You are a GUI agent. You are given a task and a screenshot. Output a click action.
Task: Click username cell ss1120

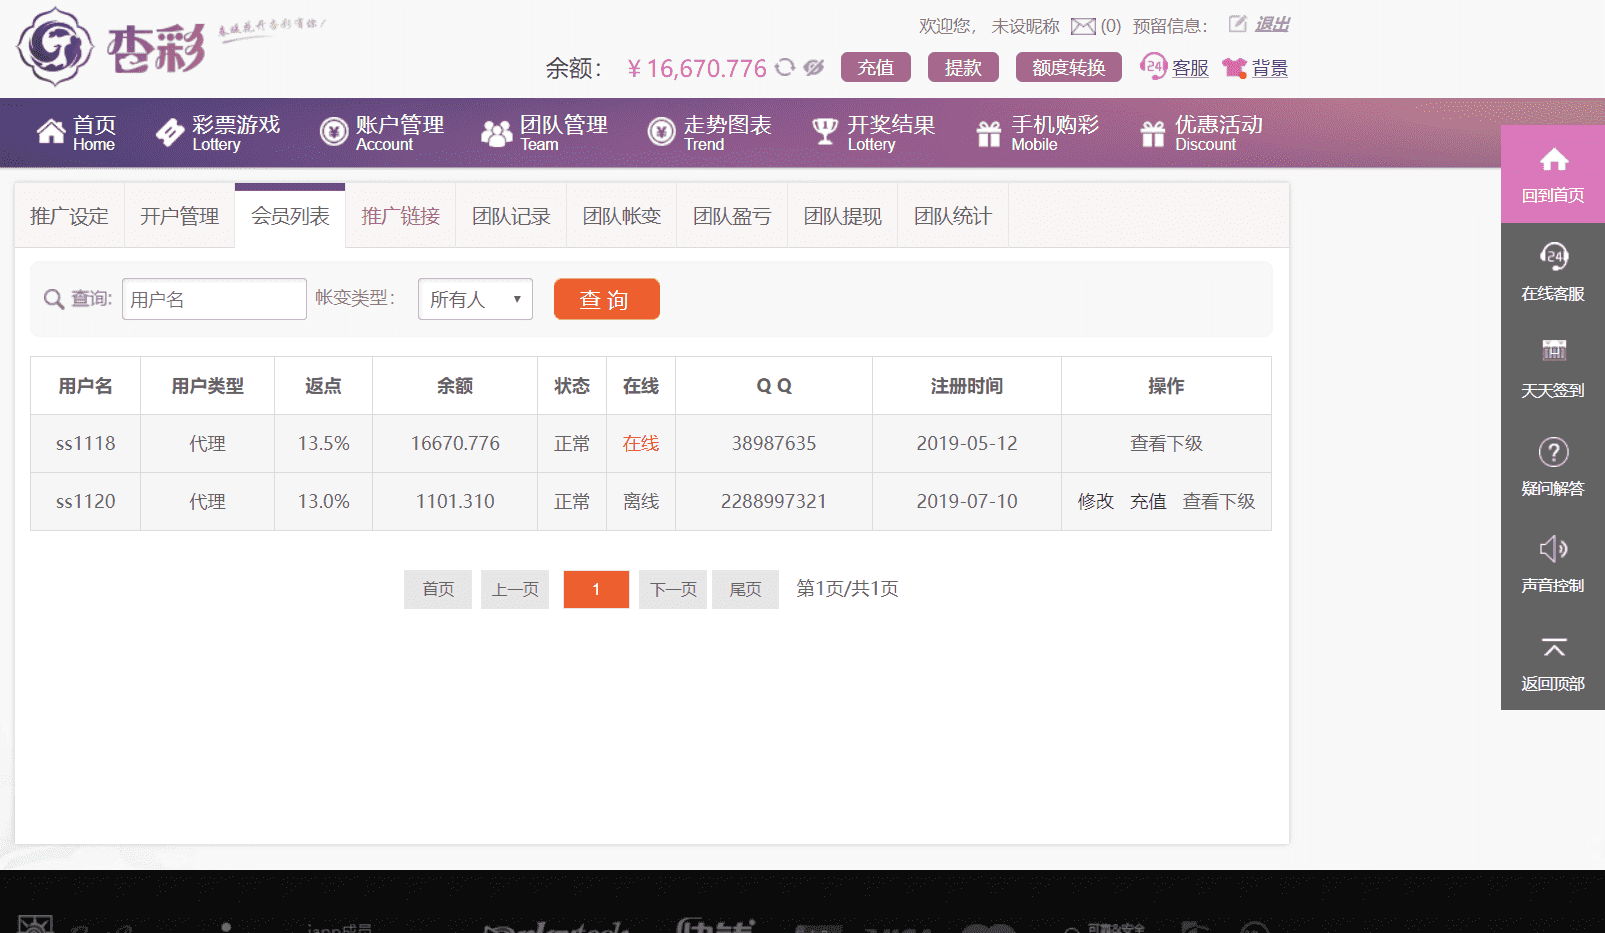(x=85, y=501)
